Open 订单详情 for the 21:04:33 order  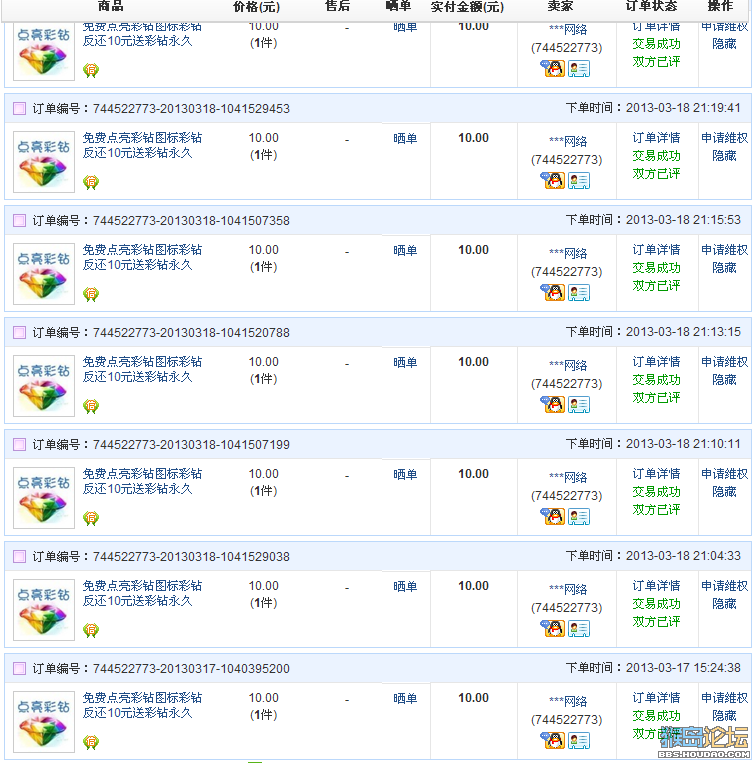656,586
